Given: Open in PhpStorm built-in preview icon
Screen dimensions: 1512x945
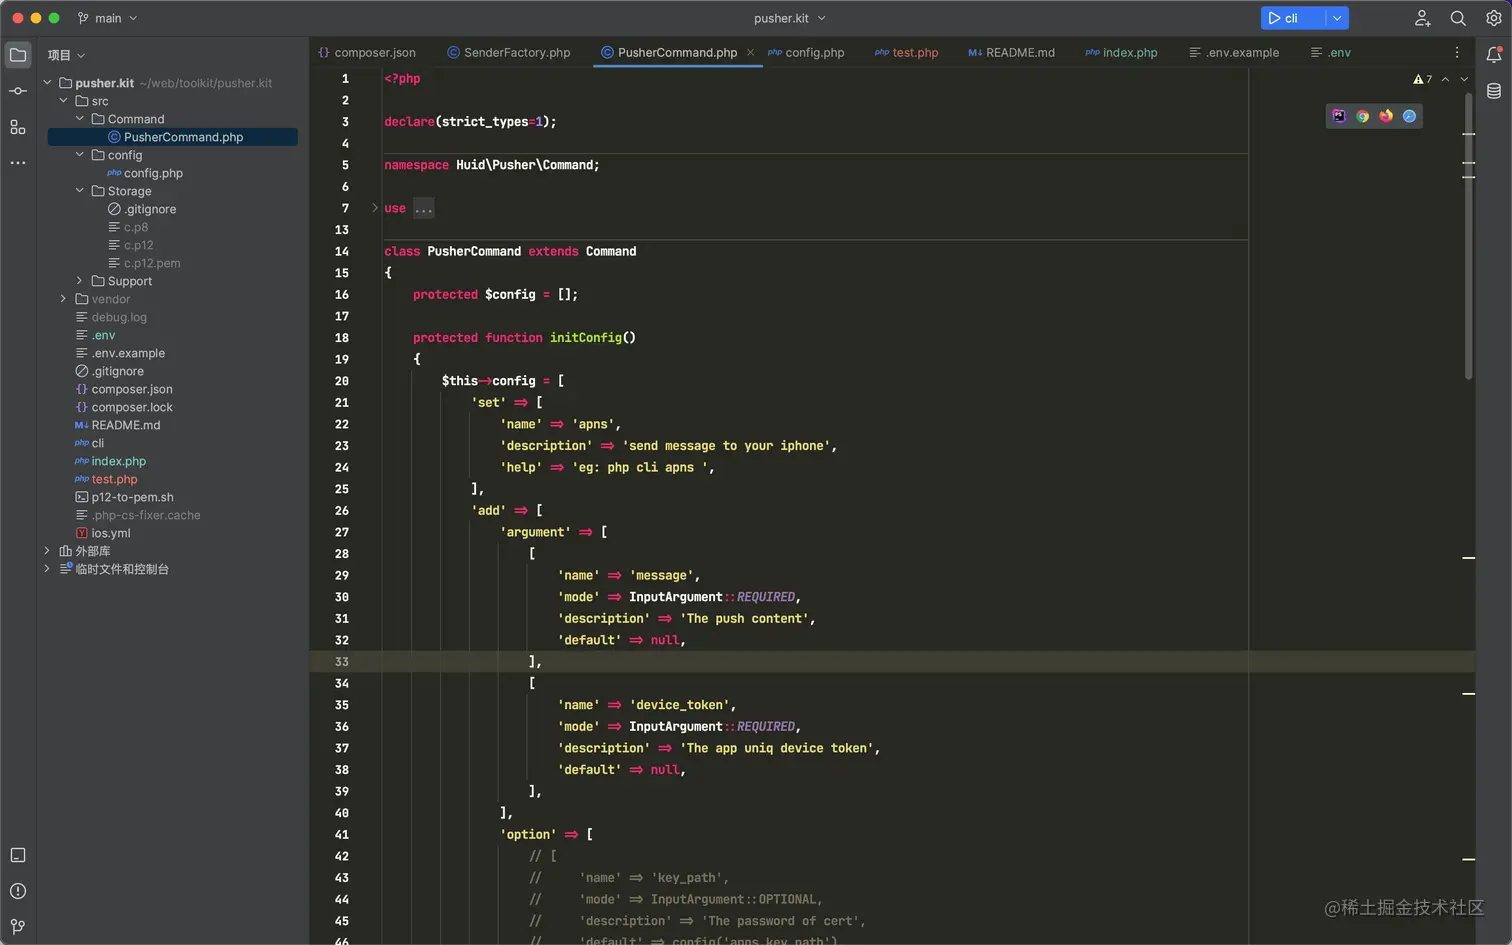Looking at the screenshot, I should [x=1339, y=116].
